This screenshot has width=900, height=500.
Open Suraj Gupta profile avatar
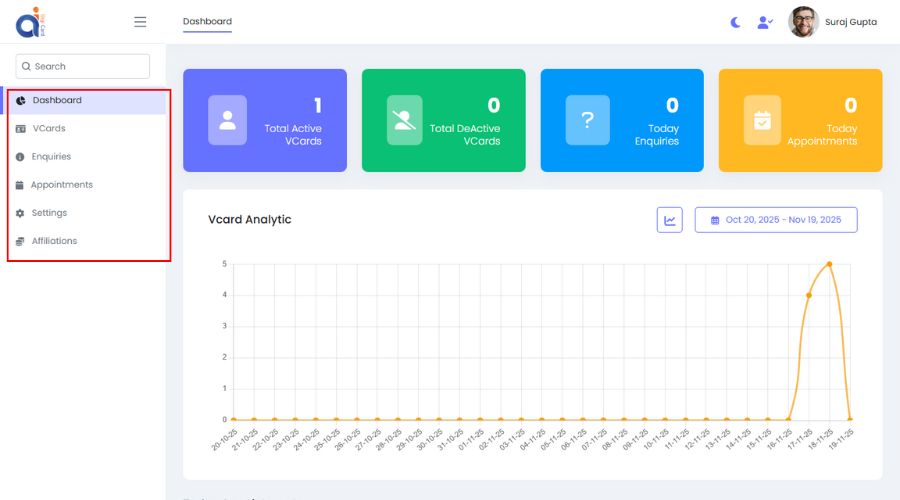(x=803, y=22)
